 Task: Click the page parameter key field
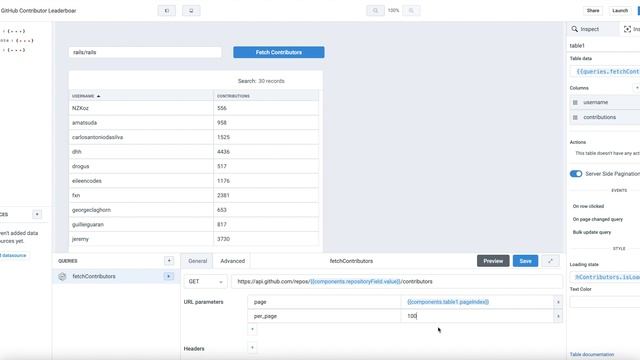(x=324, y=302)
